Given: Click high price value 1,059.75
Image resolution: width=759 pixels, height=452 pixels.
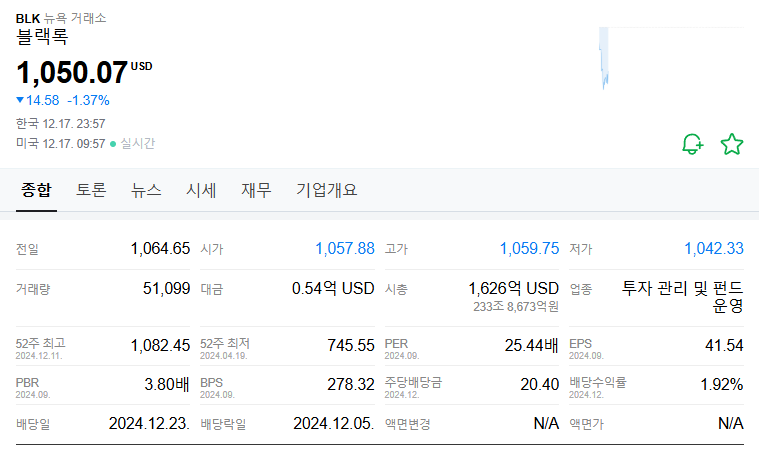Looking at the screenshot, I should 529,249.
